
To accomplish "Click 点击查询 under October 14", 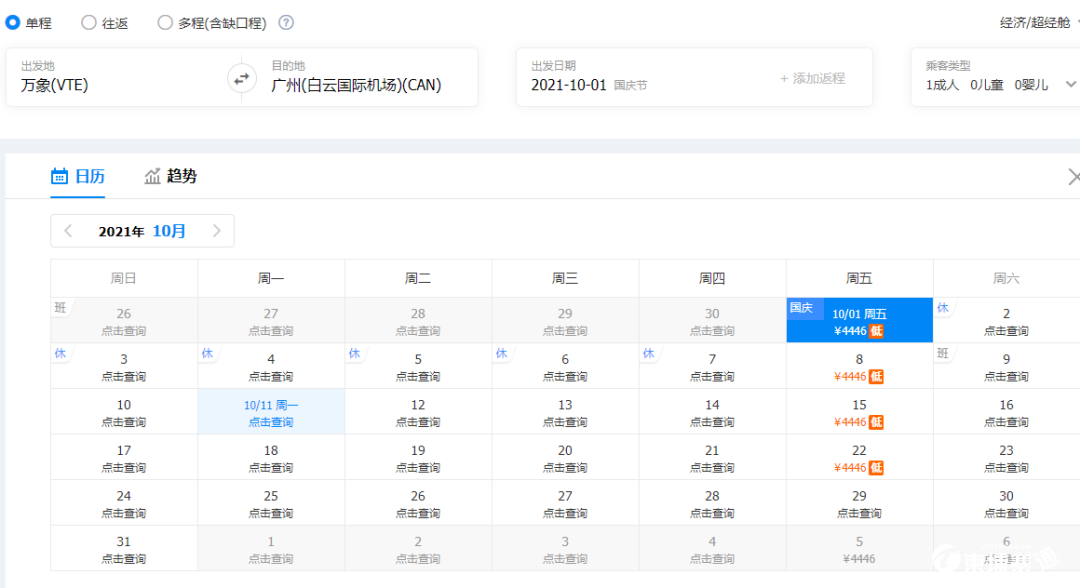I will coord(712,422).
